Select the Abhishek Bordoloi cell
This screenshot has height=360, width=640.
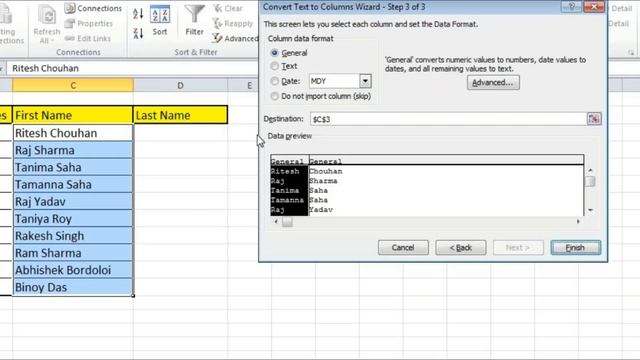[x=73, y=270]
